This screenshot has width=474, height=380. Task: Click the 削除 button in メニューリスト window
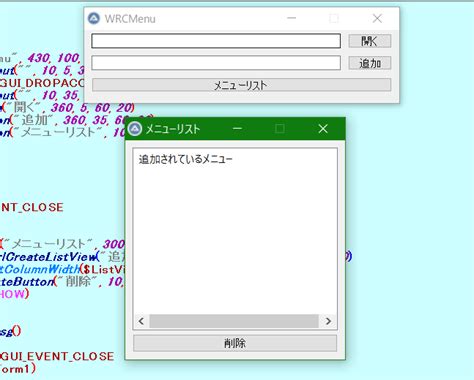coord(235,343)
